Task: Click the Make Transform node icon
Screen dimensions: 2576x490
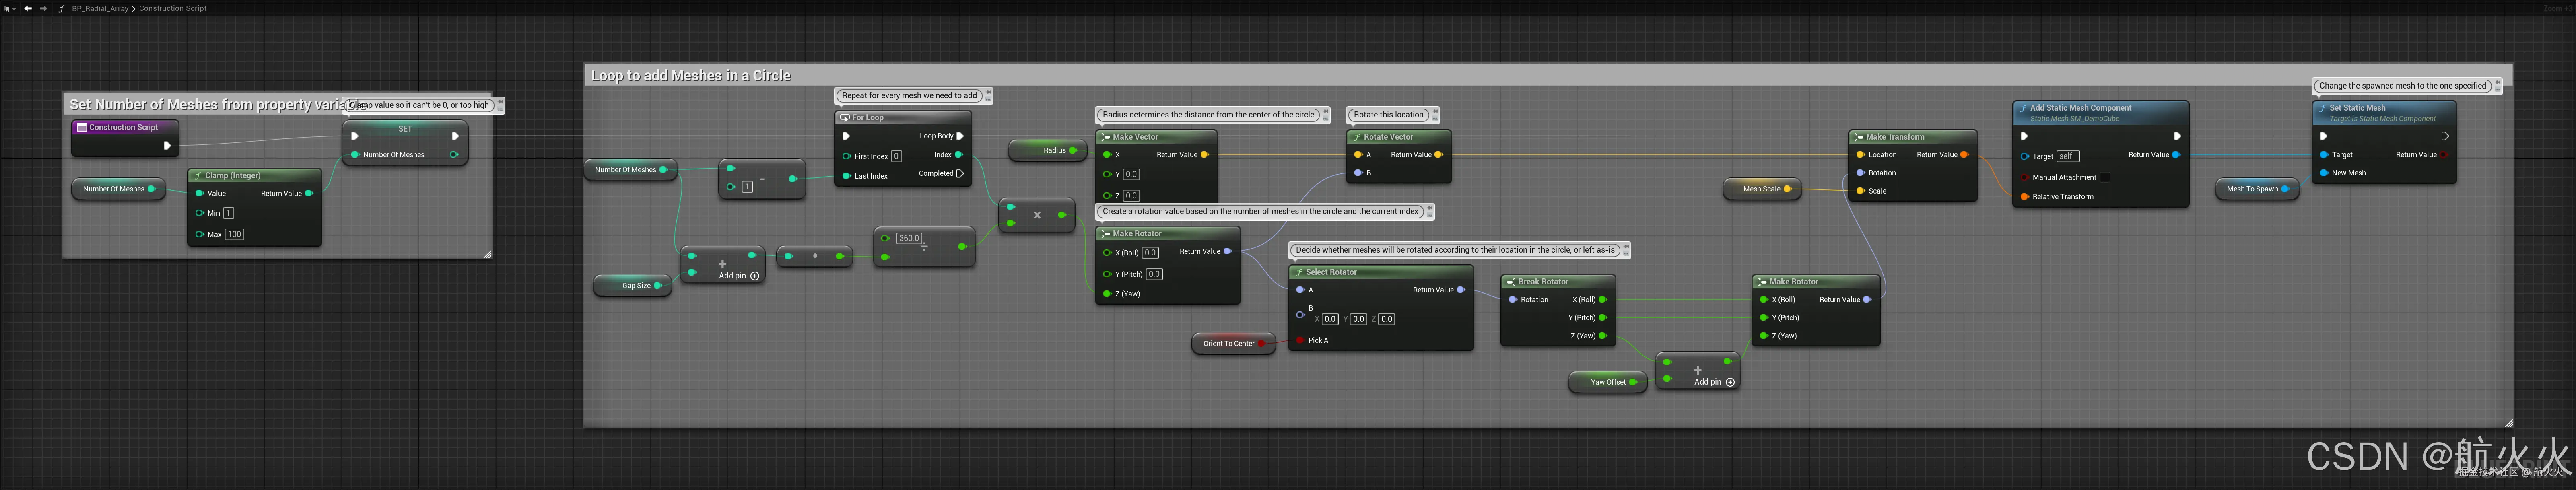Action: coord(1858,137)
